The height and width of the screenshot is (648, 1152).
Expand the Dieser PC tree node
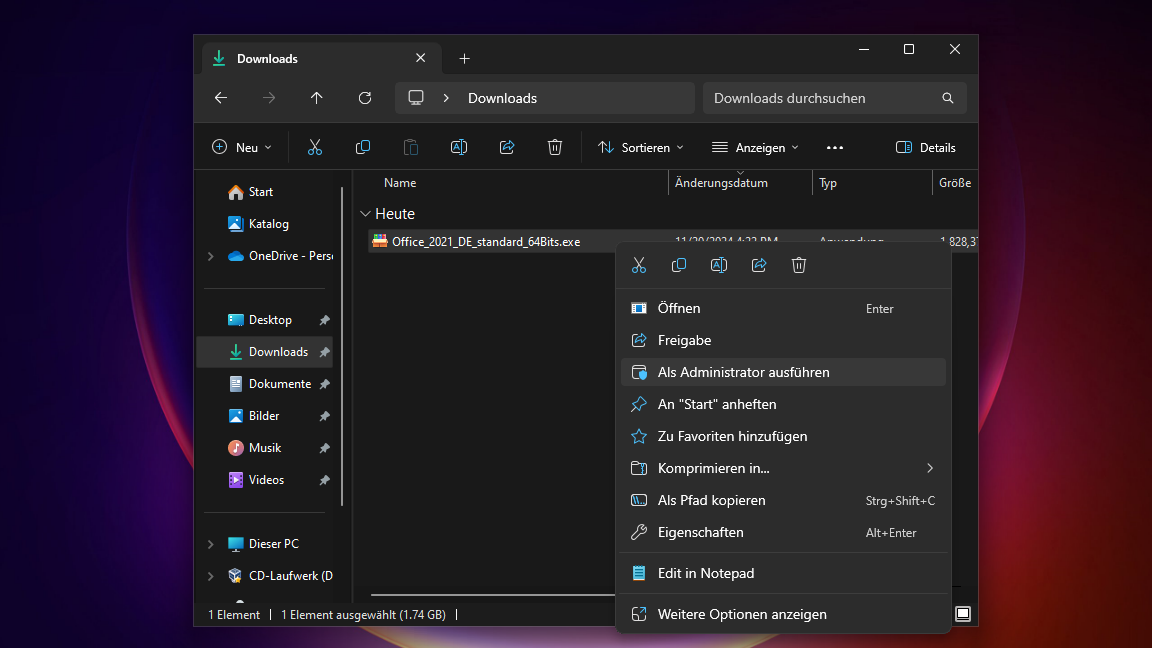210,544
